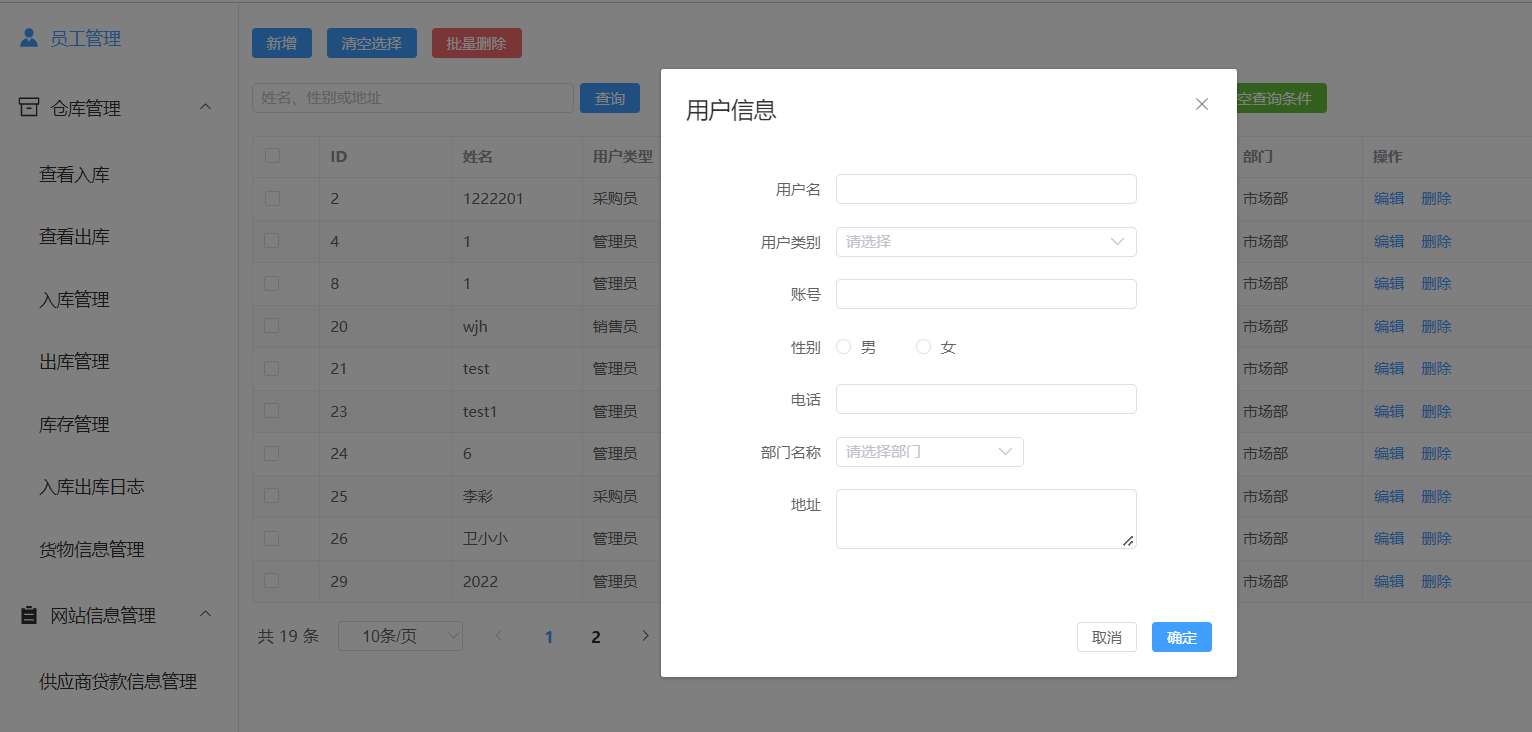Screen dimensions: 1532x732
Task: Check the row checkbox for ID 23
Action: (272, 411)
